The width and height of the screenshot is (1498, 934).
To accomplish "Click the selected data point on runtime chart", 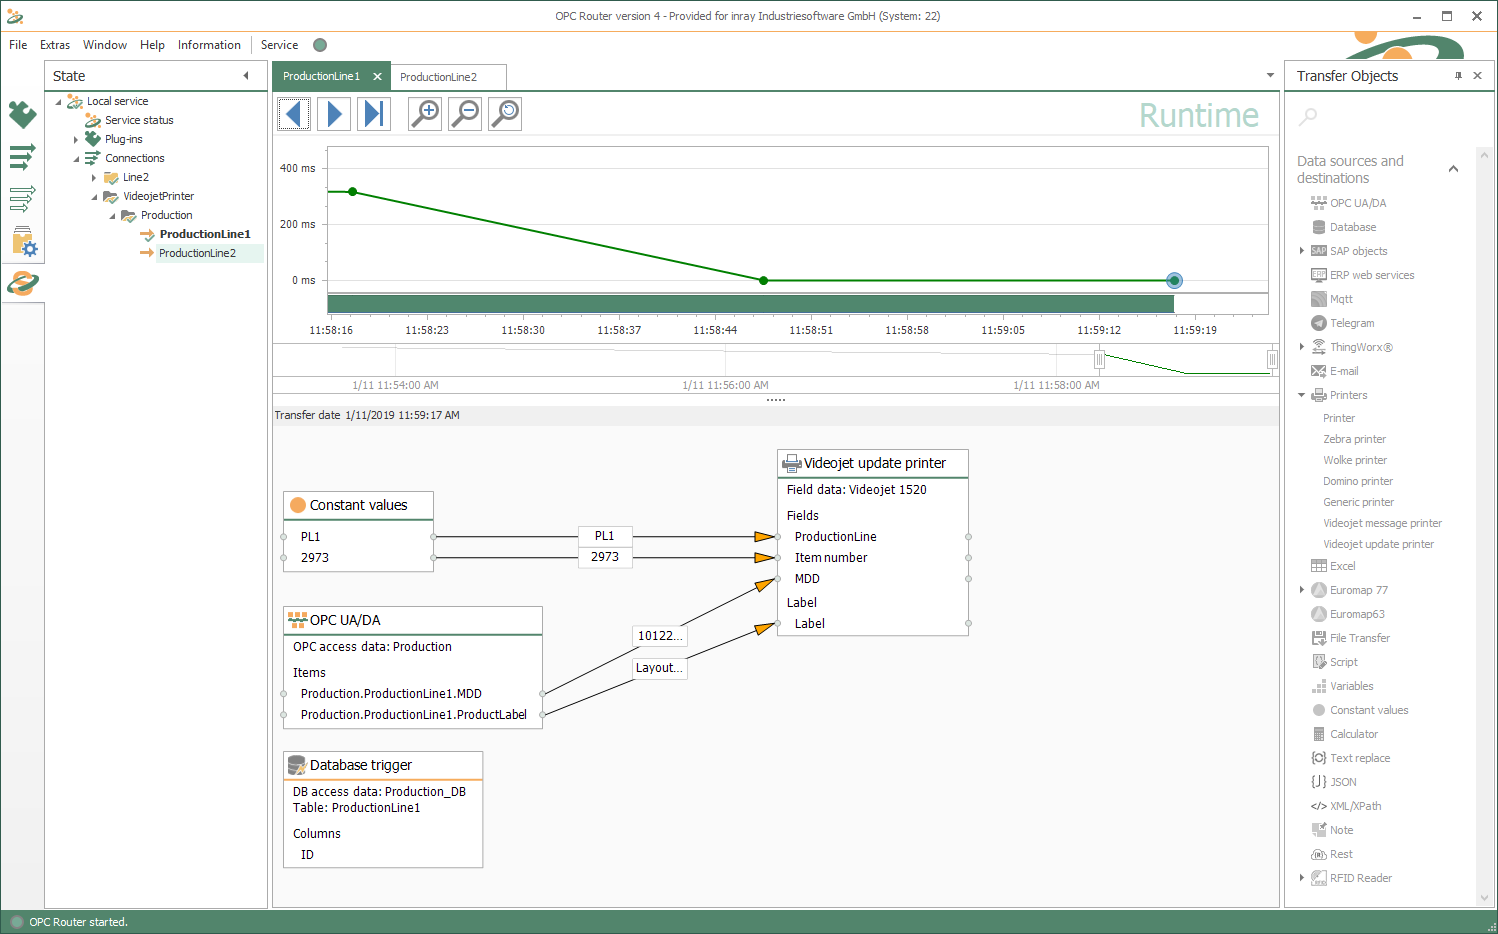I will (x=1174, y=281).
